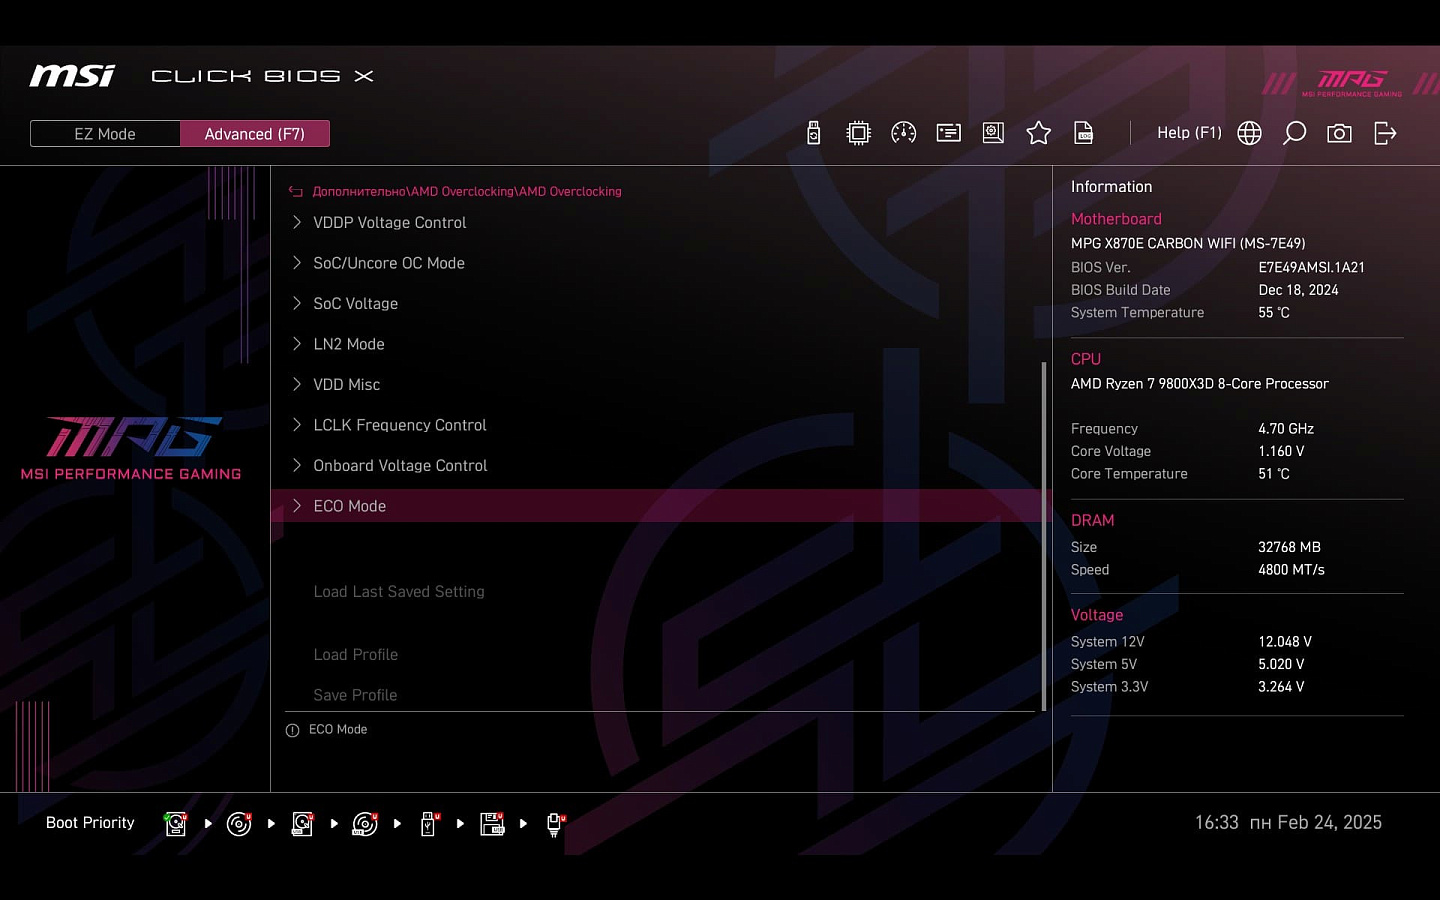Click the 16:33 date and time display
The width and height of the screenshot is (1440, 900).
pos(1288,823)
